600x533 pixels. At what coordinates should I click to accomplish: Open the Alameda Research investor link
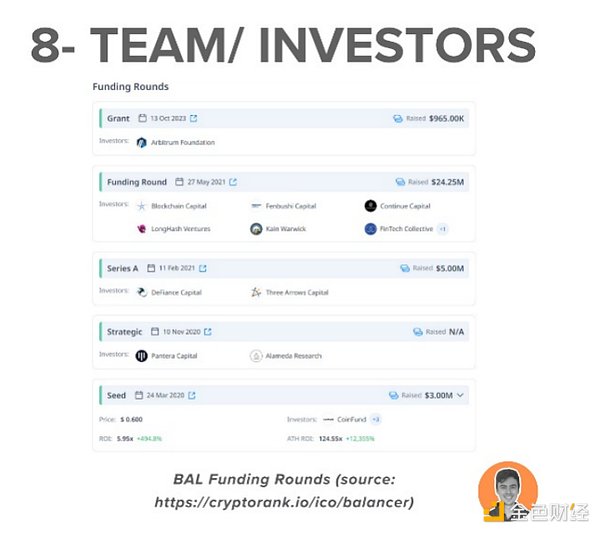[x=293, y=355]
